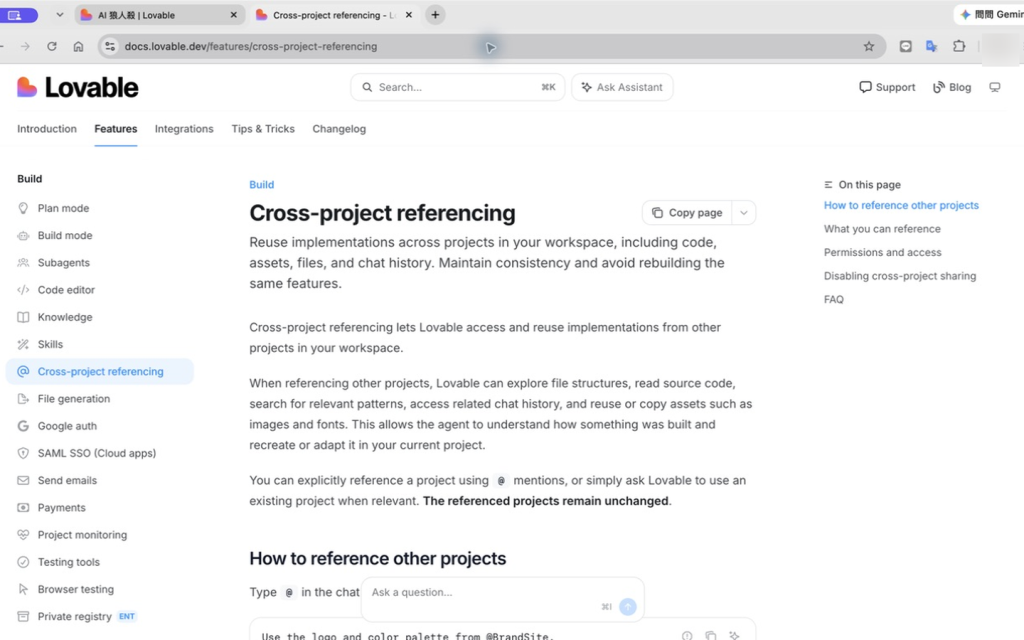
Task: Open a new browser tab
Action: 435,15
